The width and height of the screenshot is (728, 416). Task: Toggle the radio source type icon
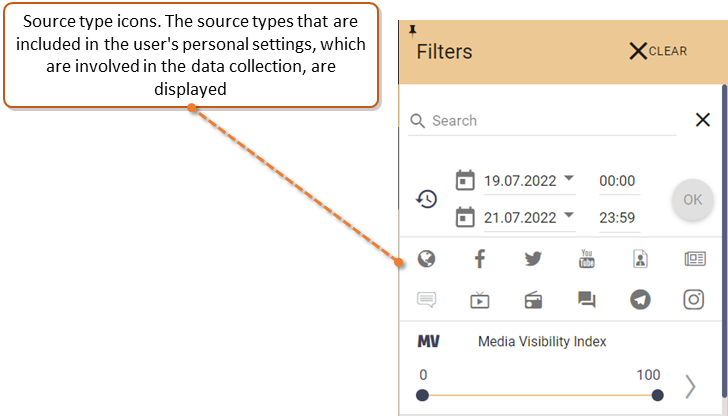point(533,300)
